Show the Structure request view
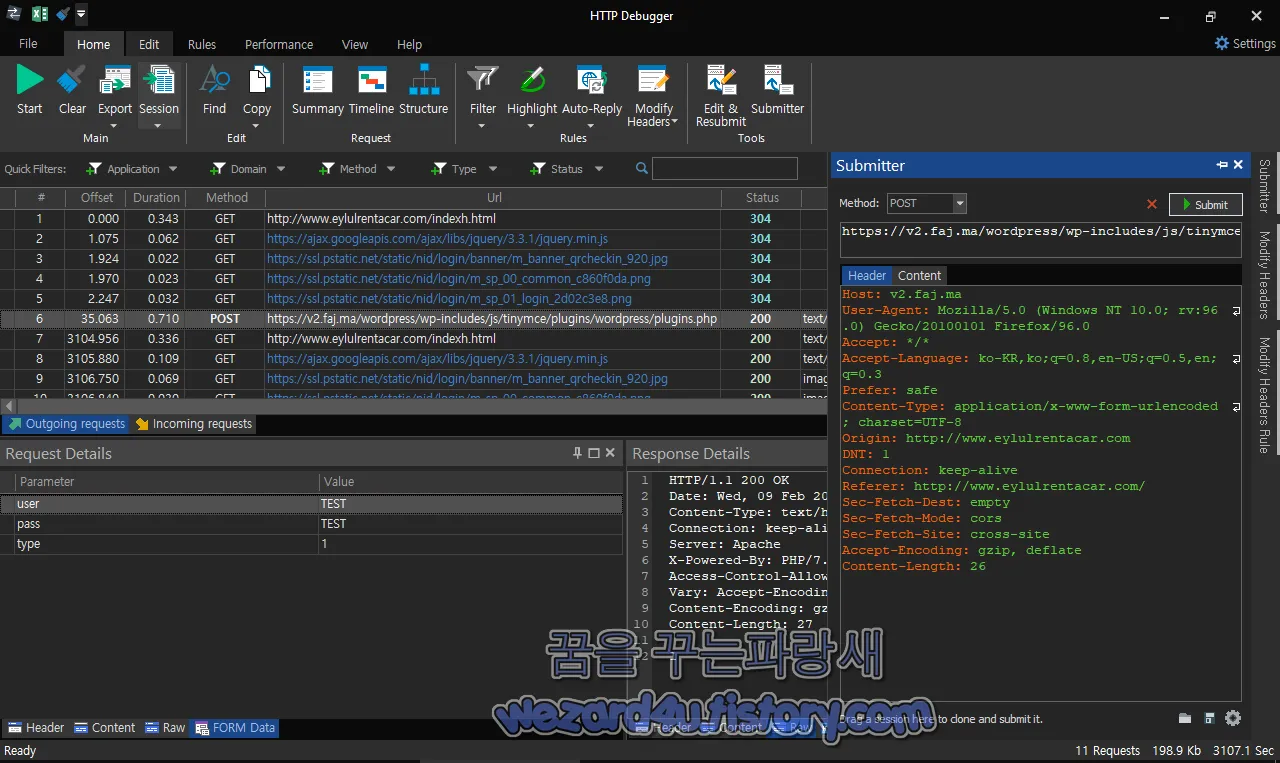Viewport: 1280px width, 763px height. pos(424,90)
